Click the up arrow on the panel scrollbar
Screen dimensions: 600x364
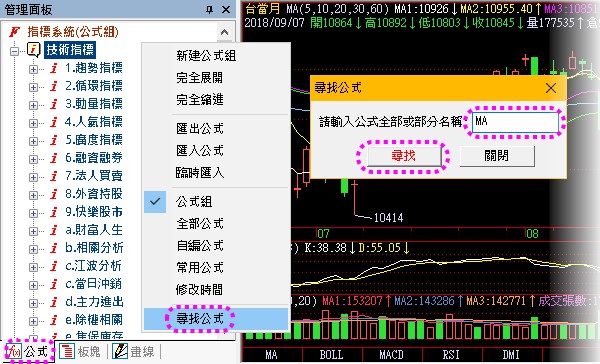tap(225, 33)
